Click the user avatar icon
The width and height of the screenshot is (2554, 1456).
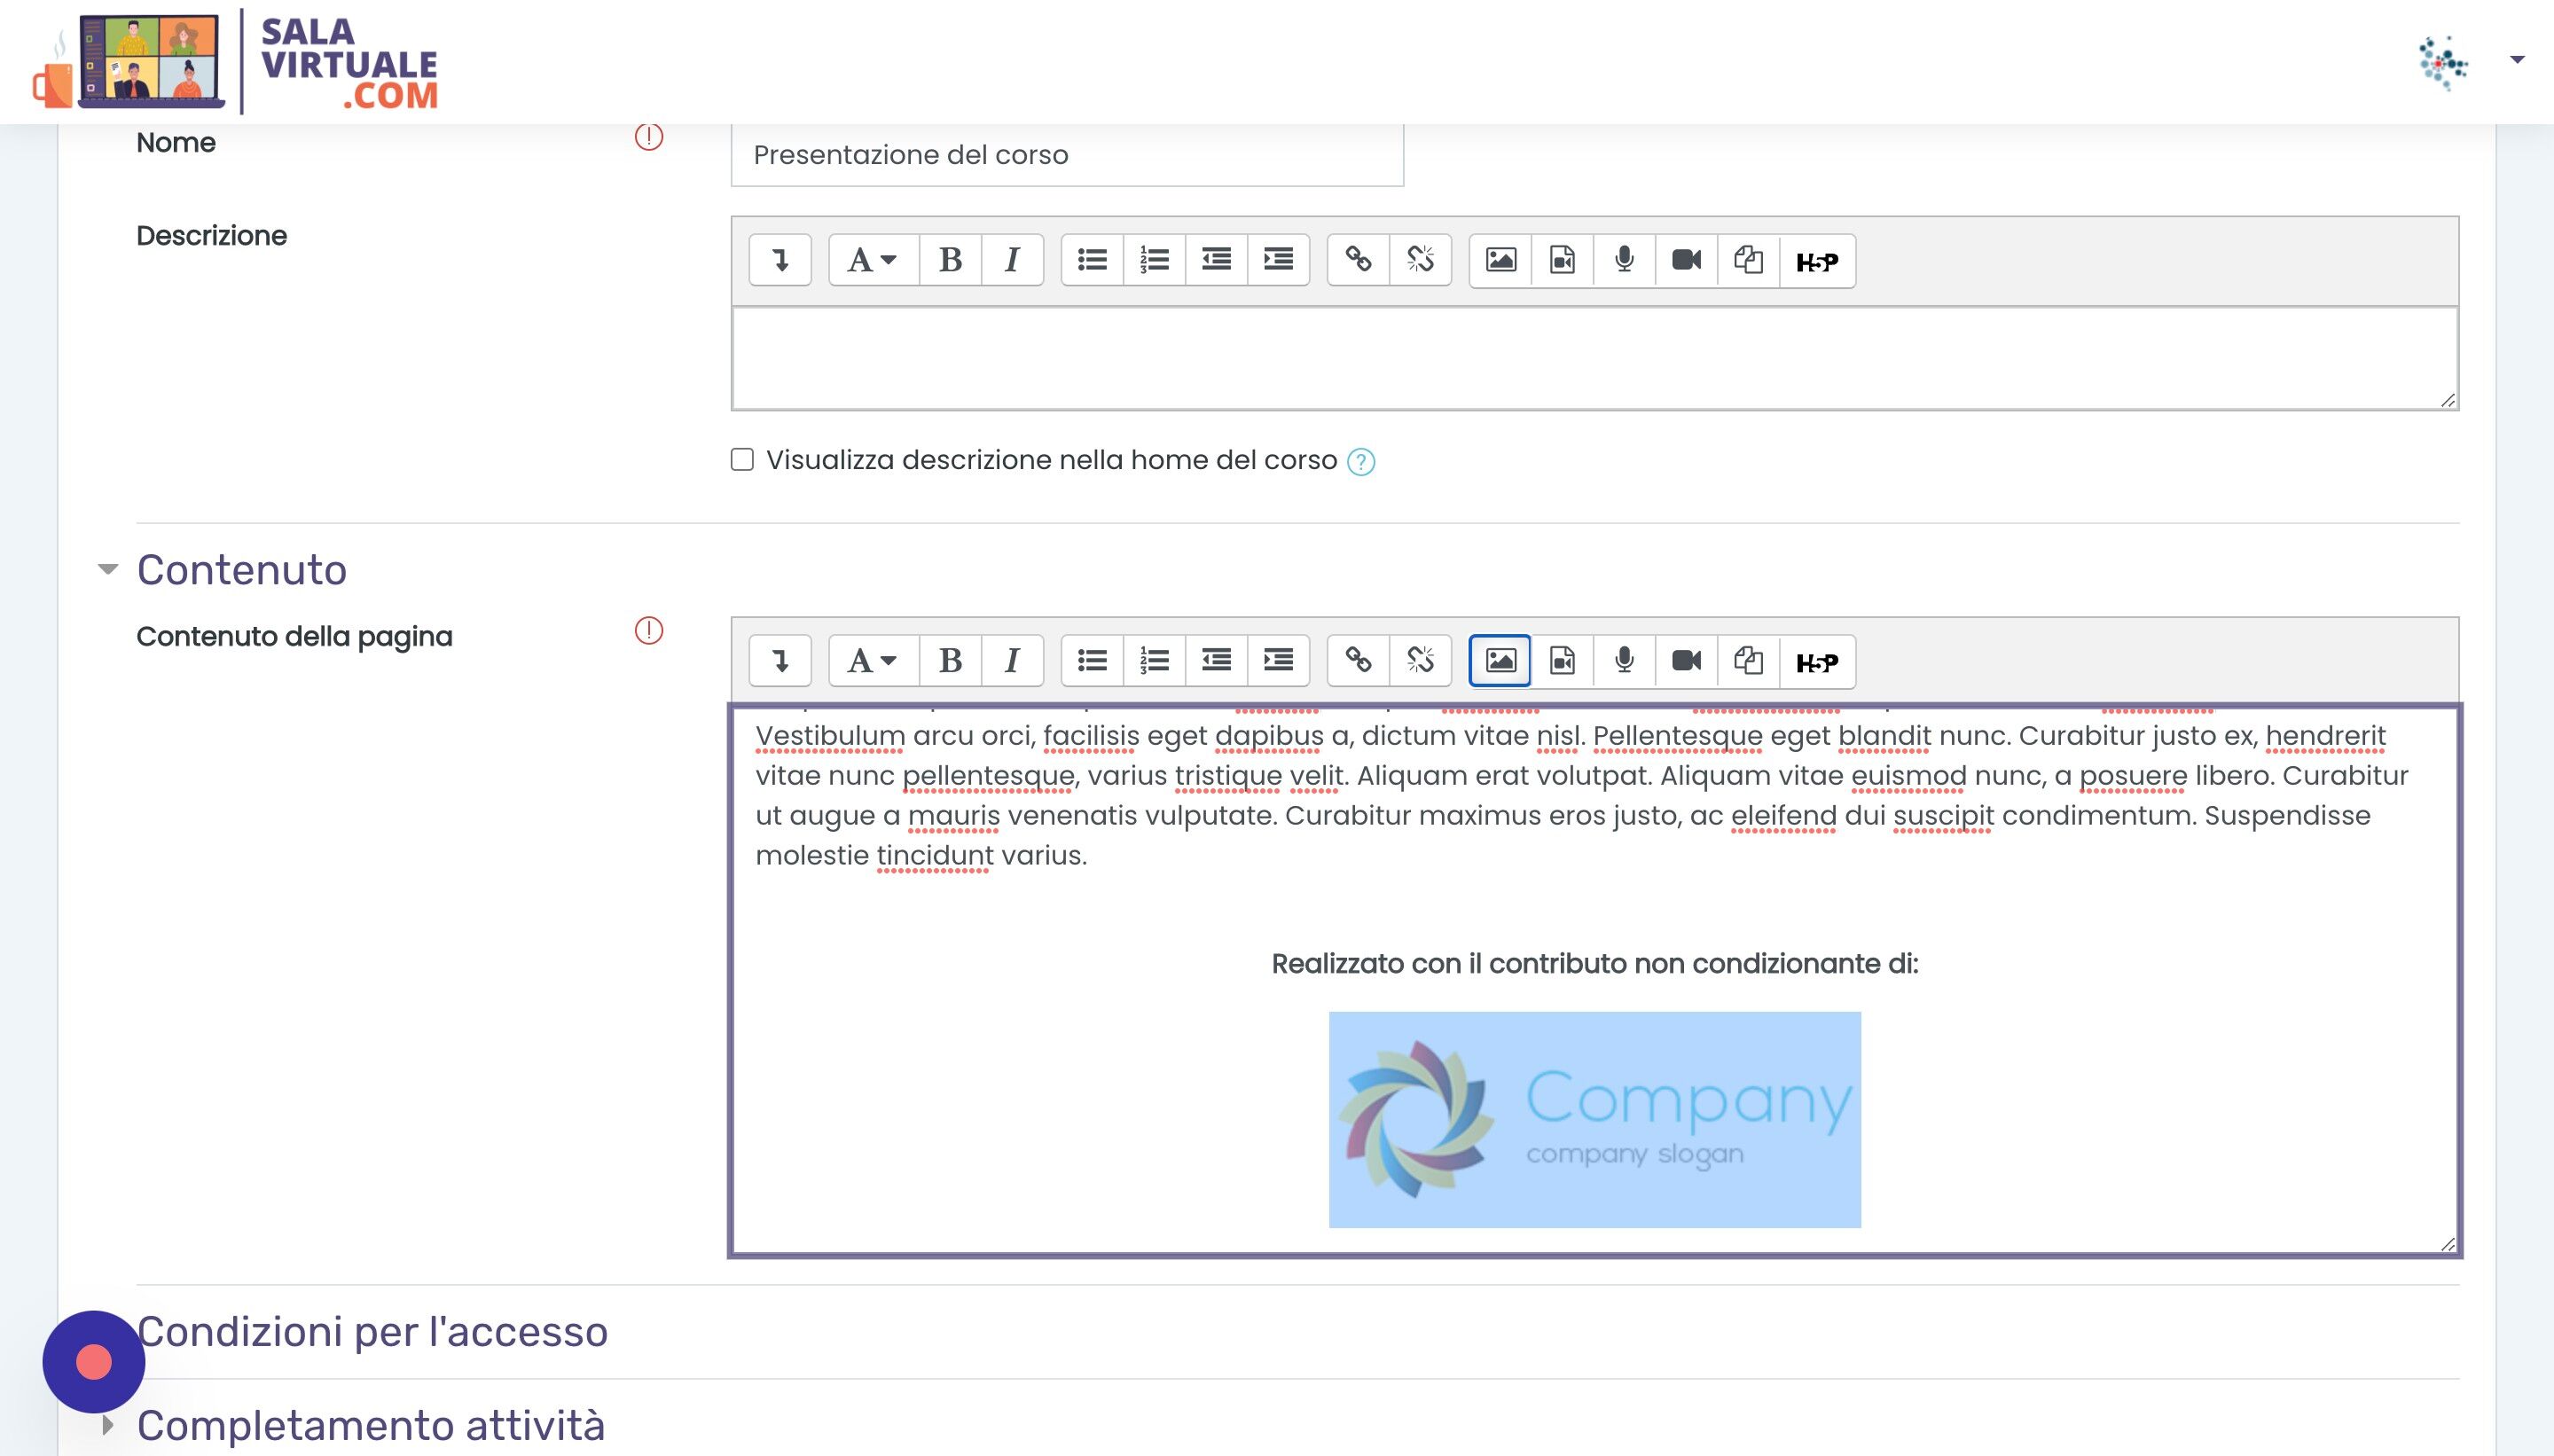(2443, 63)
